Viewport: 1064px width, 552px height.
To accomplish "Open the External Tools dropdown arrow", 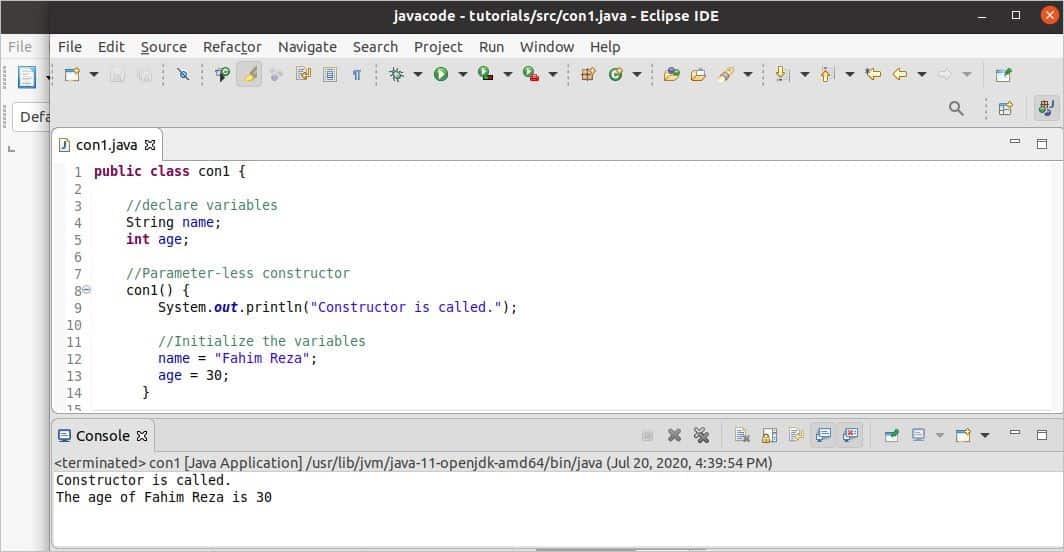I will click(553, 75).
